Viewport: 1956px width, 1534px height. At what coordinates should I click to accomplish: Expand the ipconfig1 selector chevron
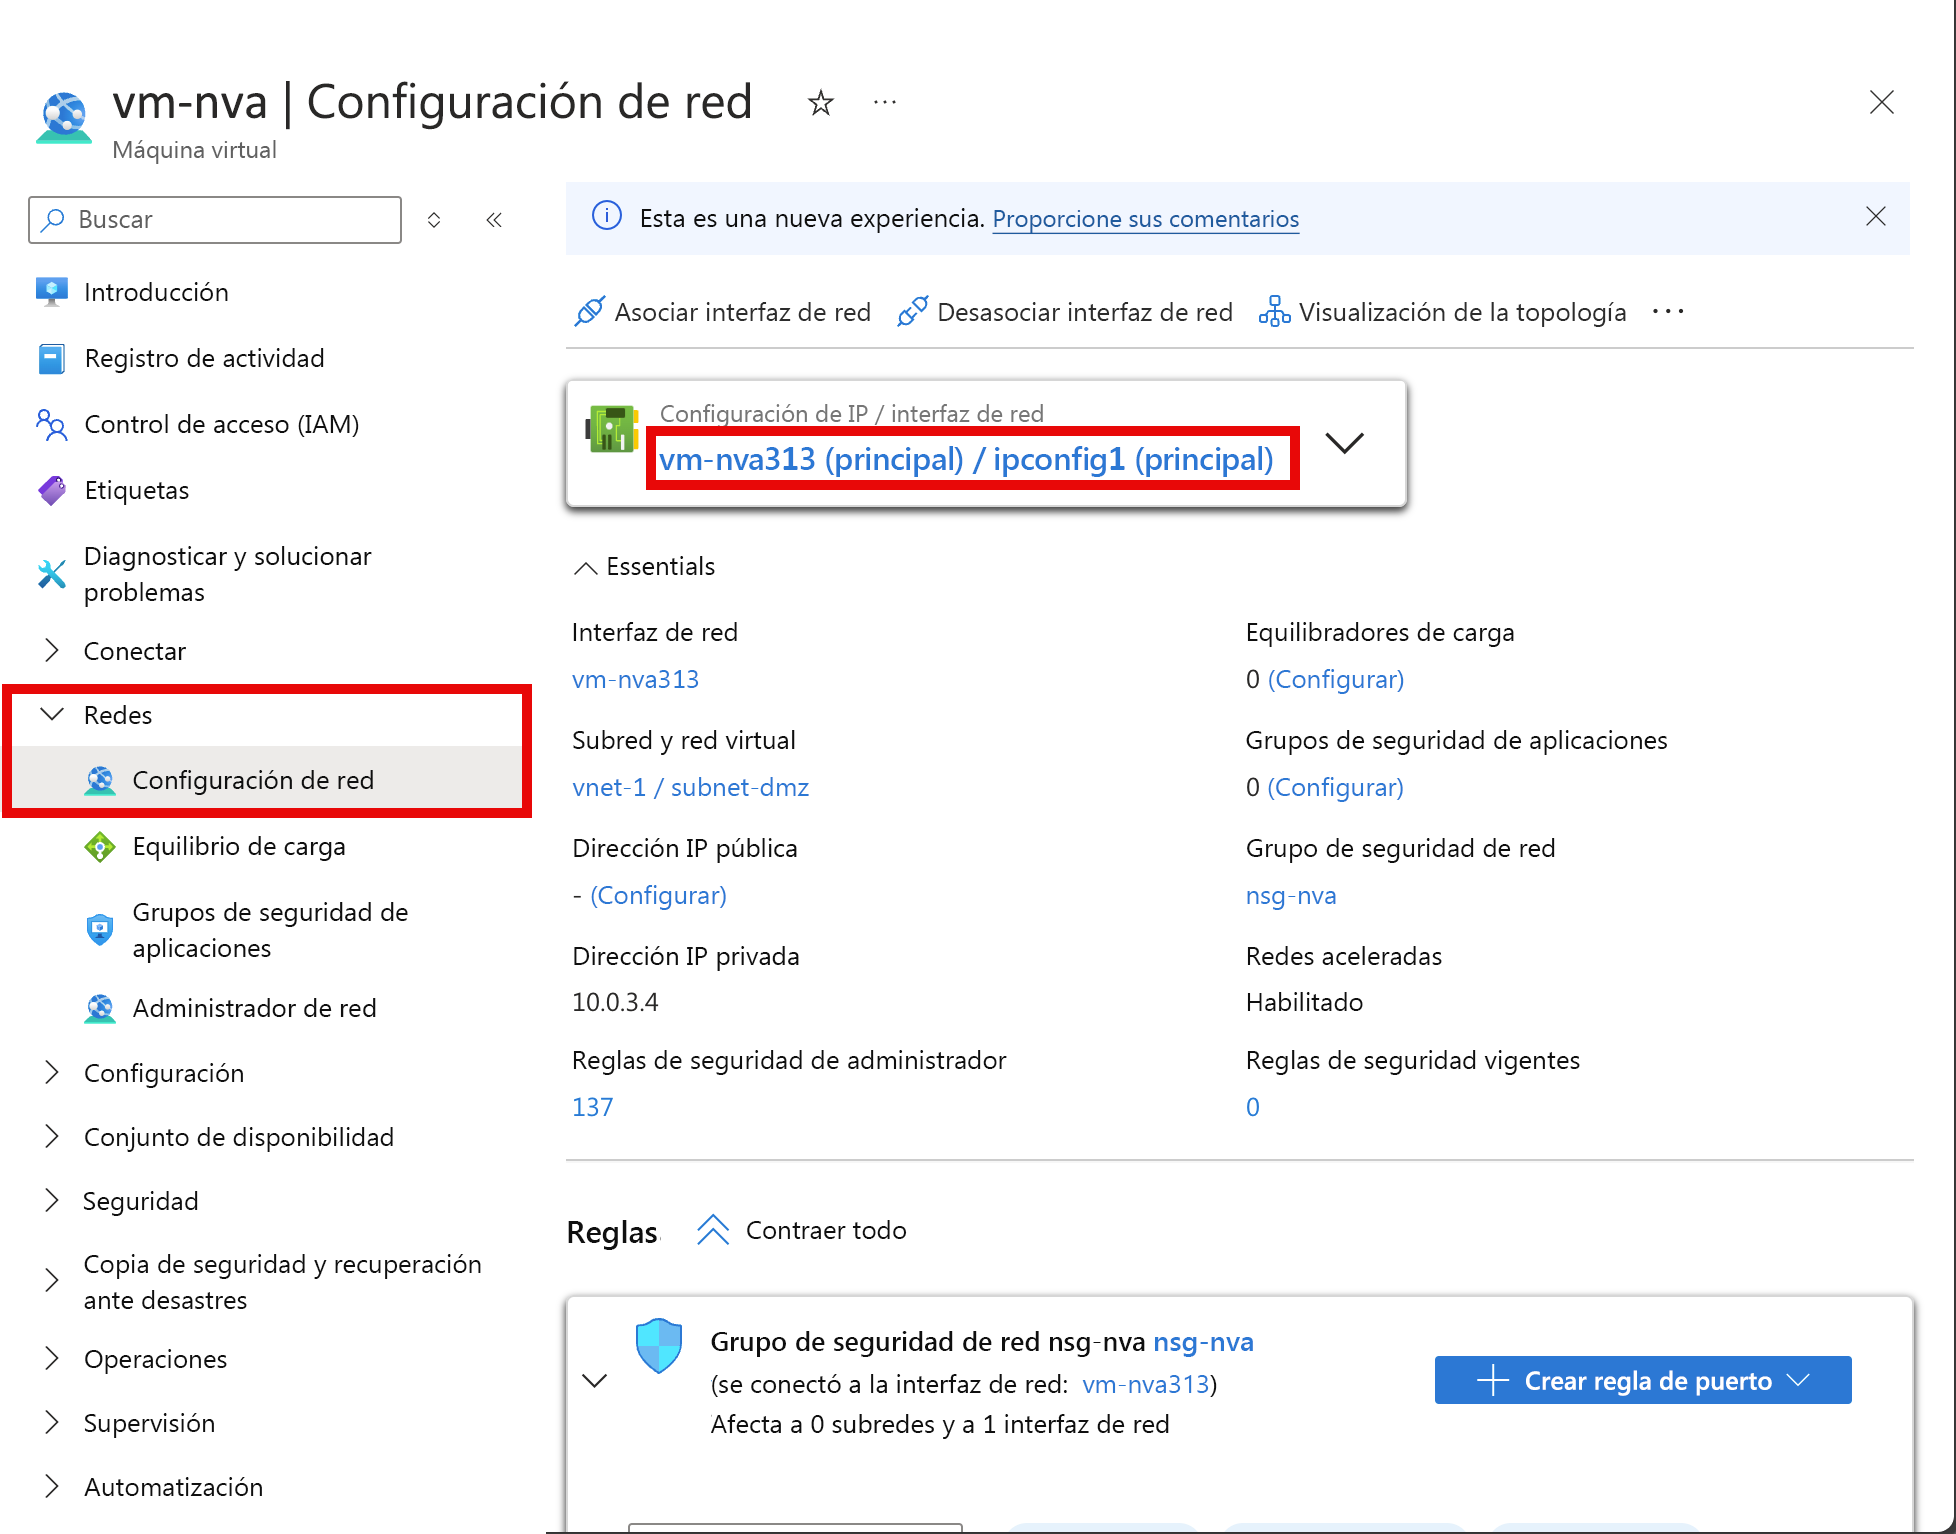coord(1344,443)
